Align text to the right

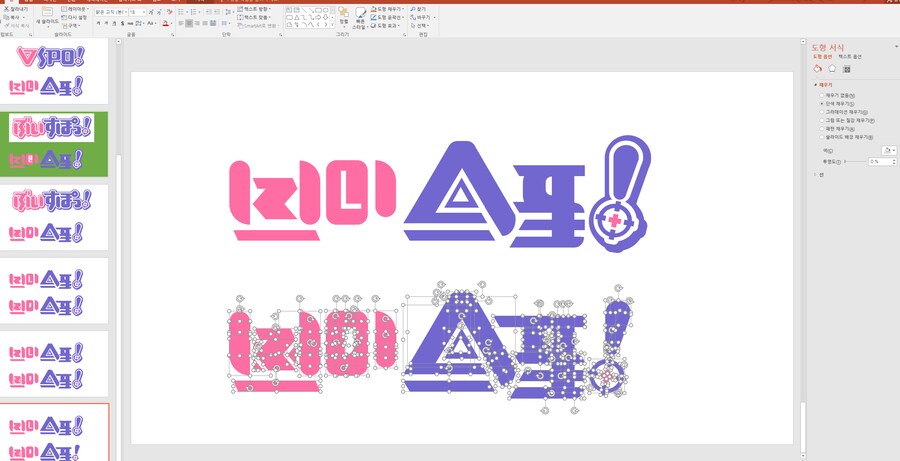(197, 24)
